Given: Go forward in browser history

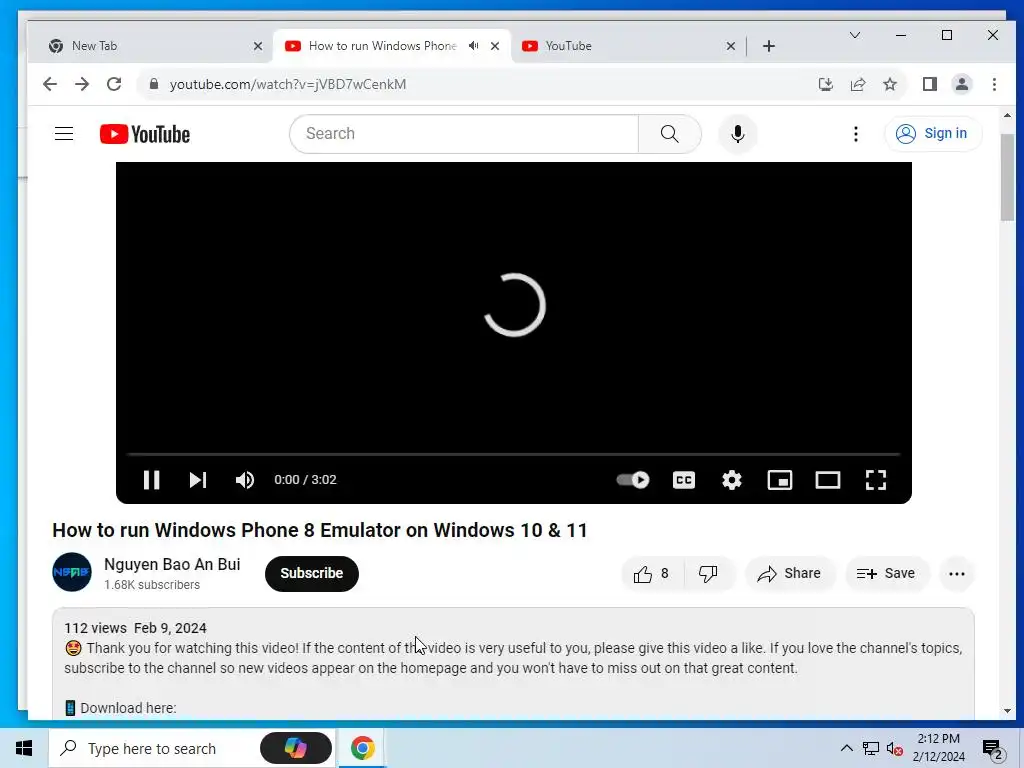Looking at the screenshot, I should pos(82,84).
